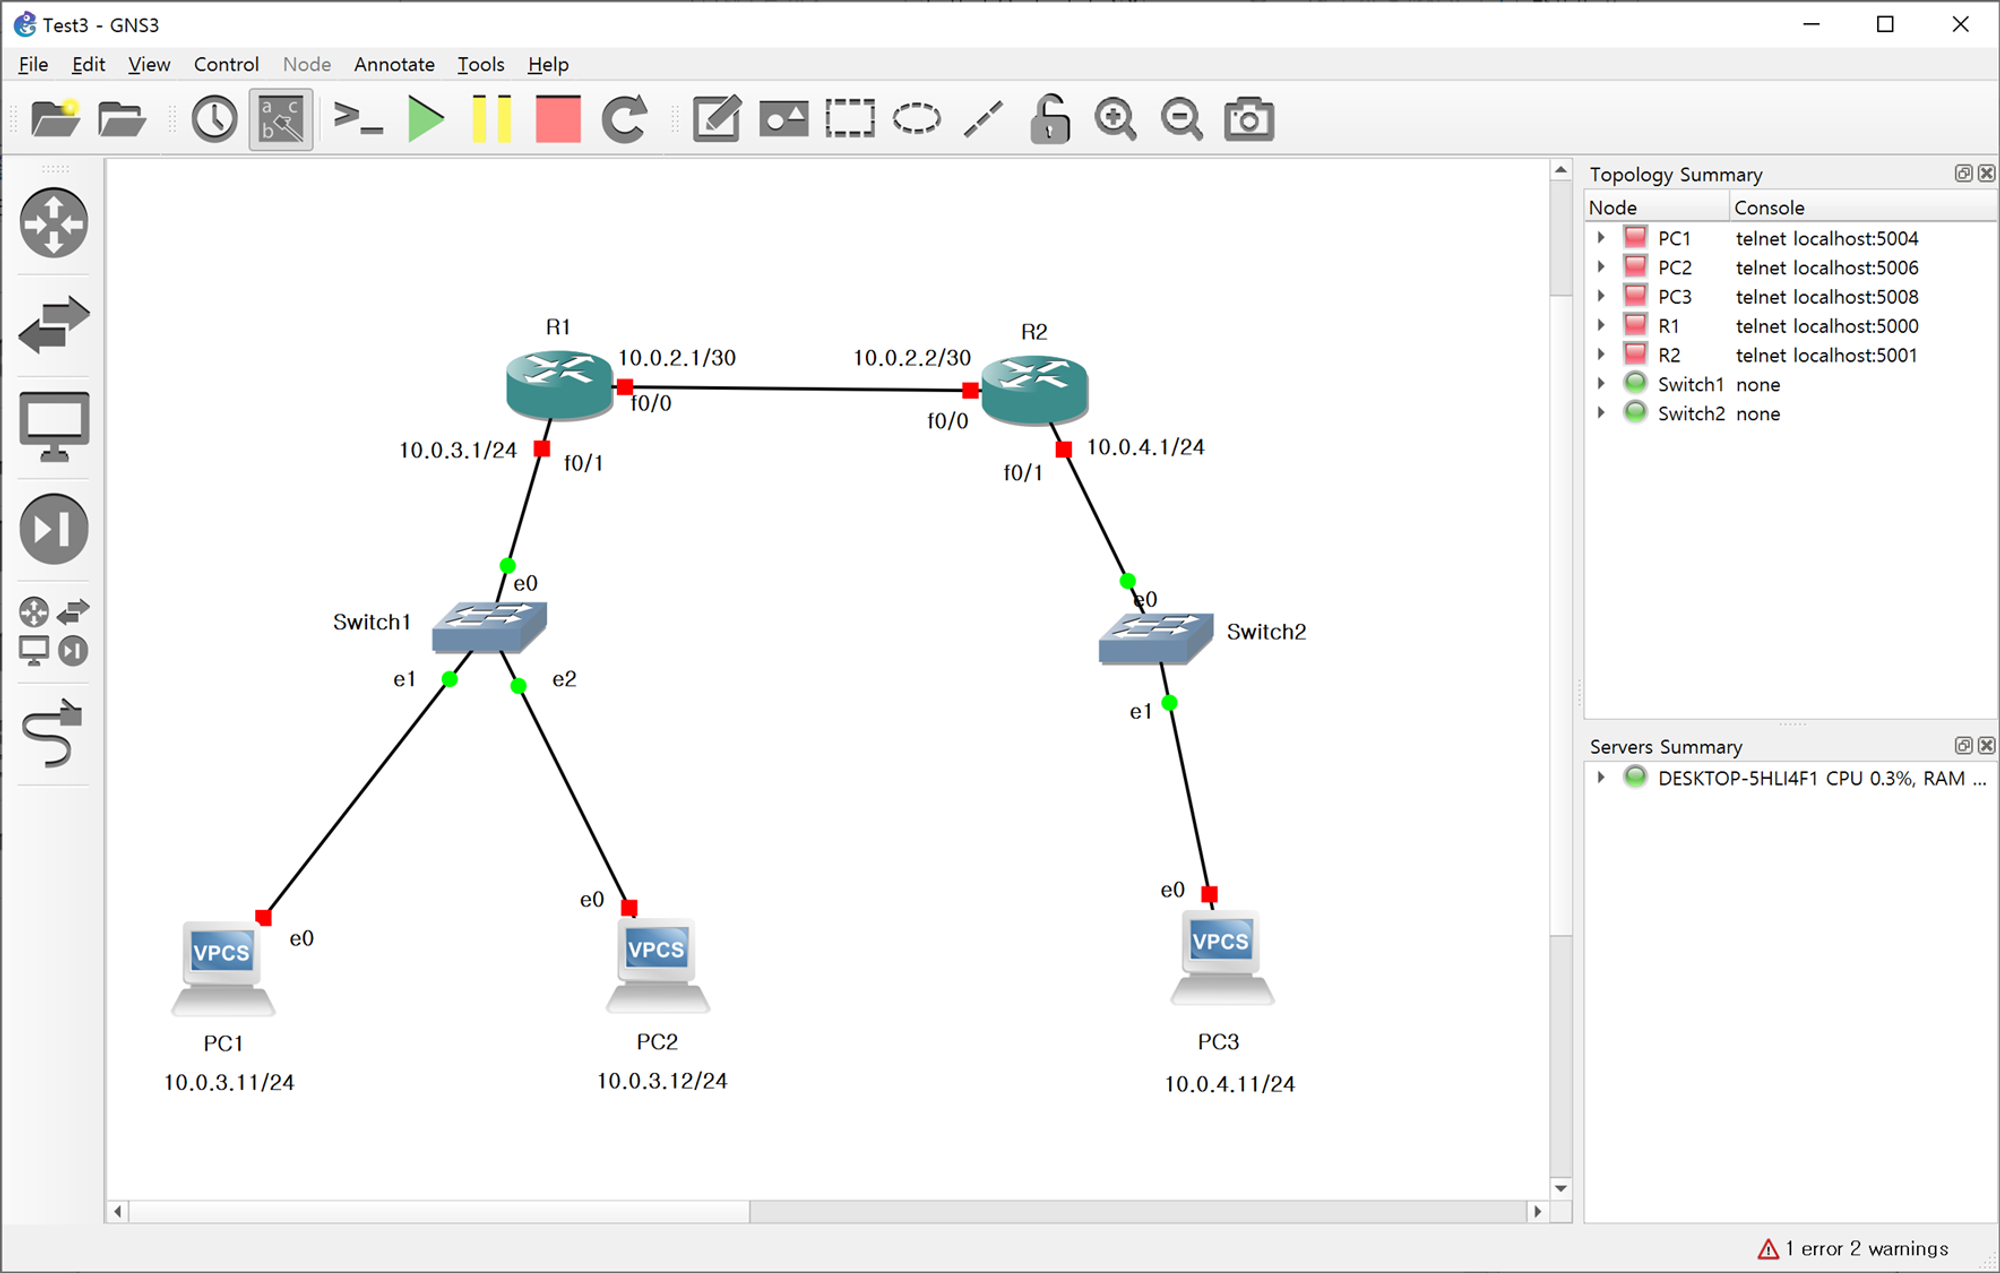Open console to all devices icon
The height and width of the screenshot is (1273, 2000).
coord(357,119)
